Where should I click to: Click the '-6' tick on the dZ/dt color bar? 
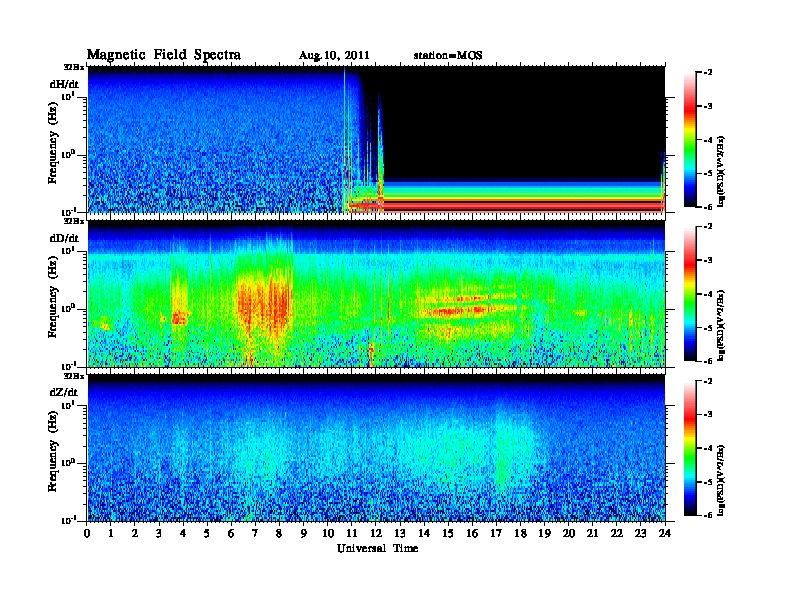[x=708, y=515]
